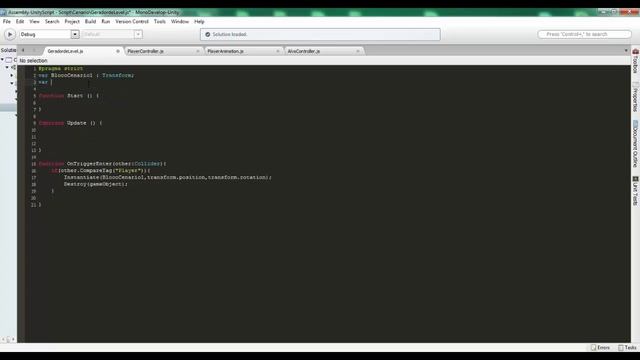Collapse the top solution node in Solution pad
This screenshot has height=360, width=640.
pyautogui.click(x=2, y=60)
